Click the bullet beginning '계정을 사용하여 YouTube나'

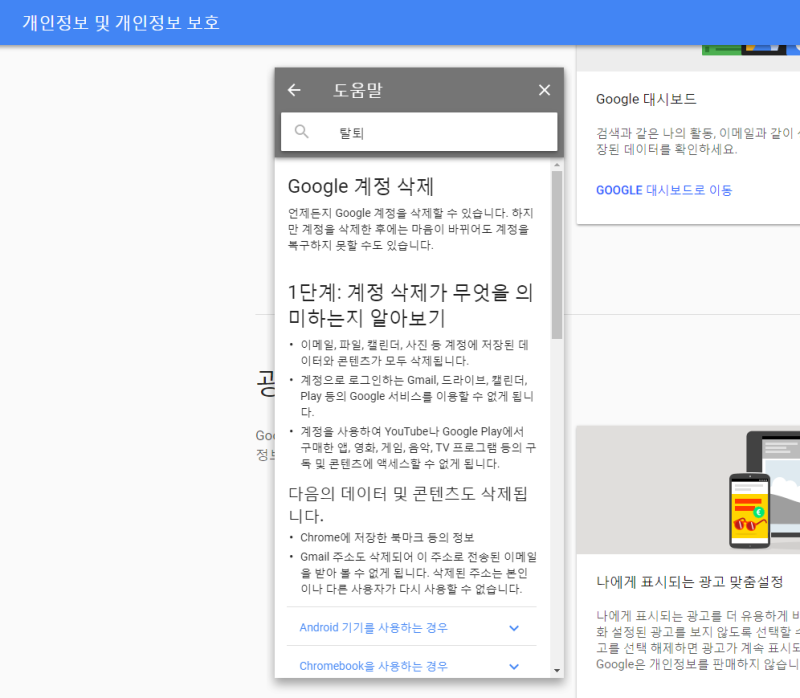(418, 447)
